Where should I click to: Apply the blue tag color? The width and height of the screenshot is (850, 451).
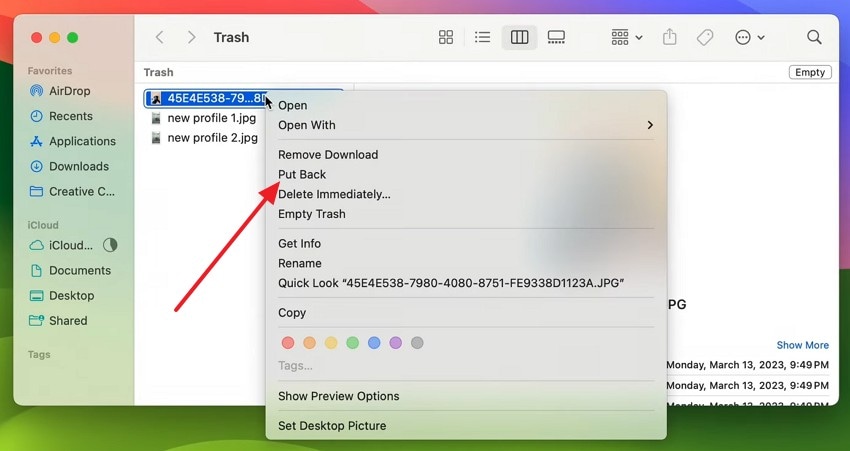[x=374, y=343]
